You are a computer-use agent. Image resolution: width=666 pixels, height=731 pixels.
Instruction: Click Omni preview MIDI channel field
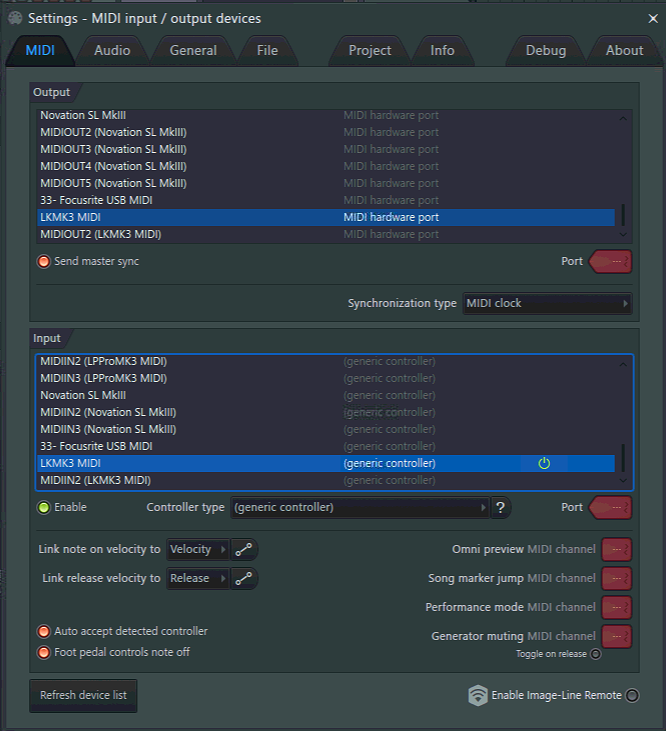click(x=617, y=550)
